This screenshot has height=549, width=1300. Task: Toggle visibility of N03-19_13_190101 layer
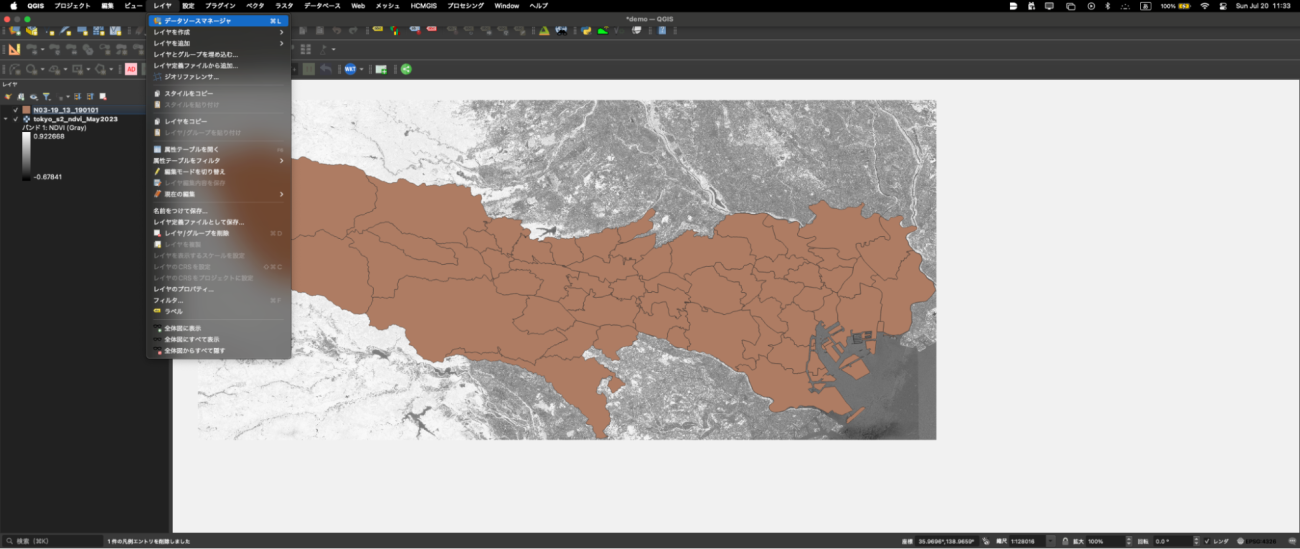[x=16, y=110]
